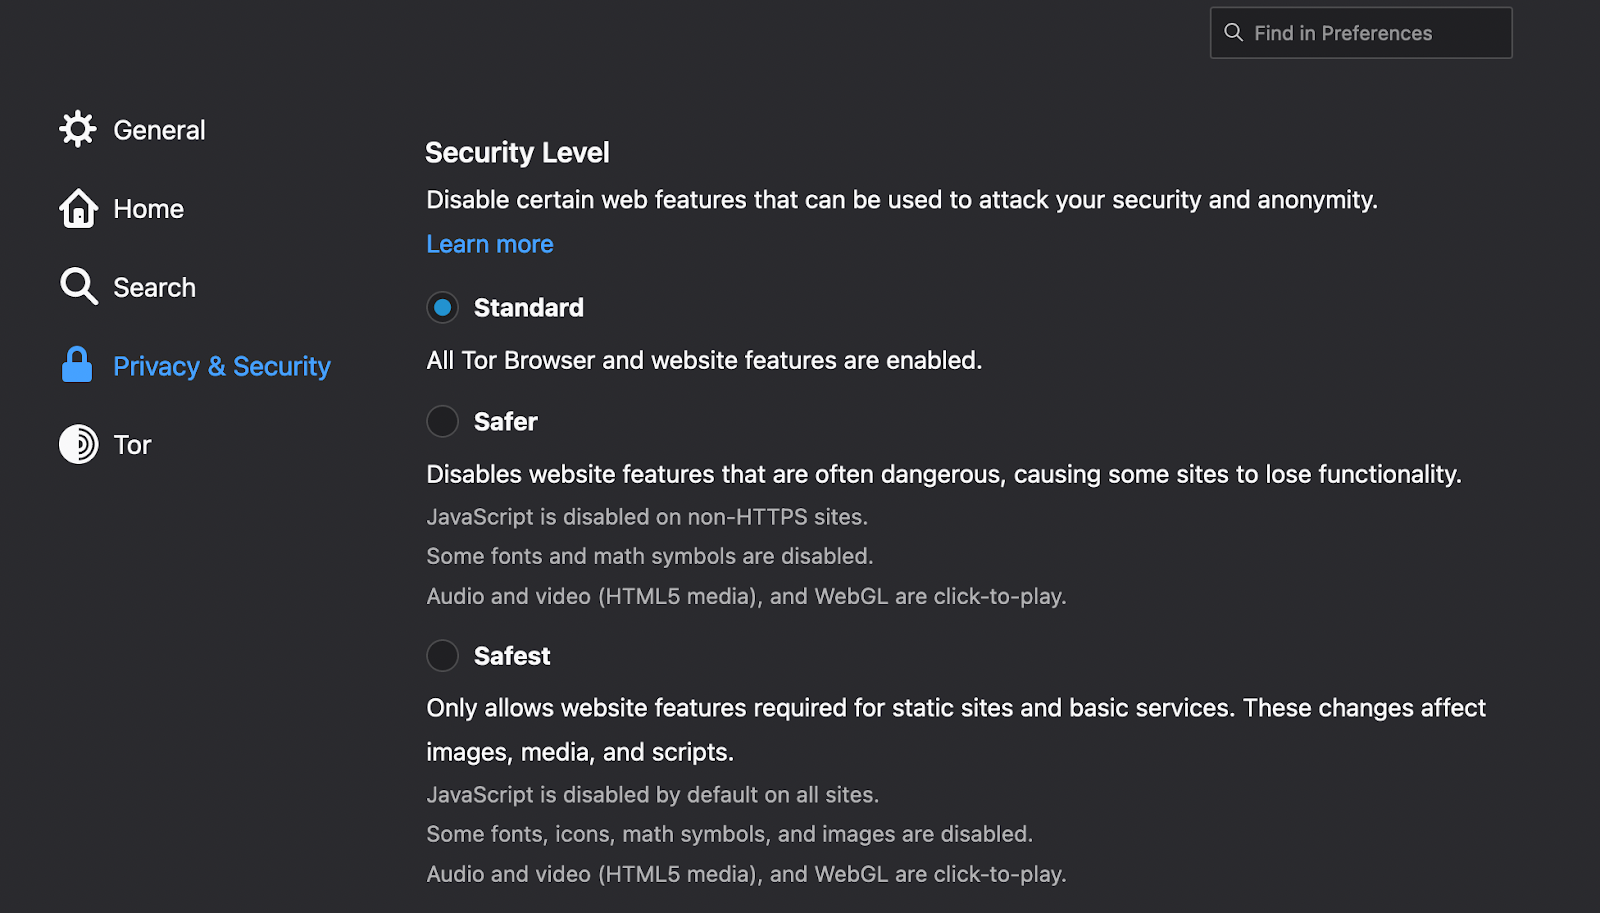This screenshot has height=913, width=1600.
Task: Select the Standard security level radio button
Action: (442, 307)
